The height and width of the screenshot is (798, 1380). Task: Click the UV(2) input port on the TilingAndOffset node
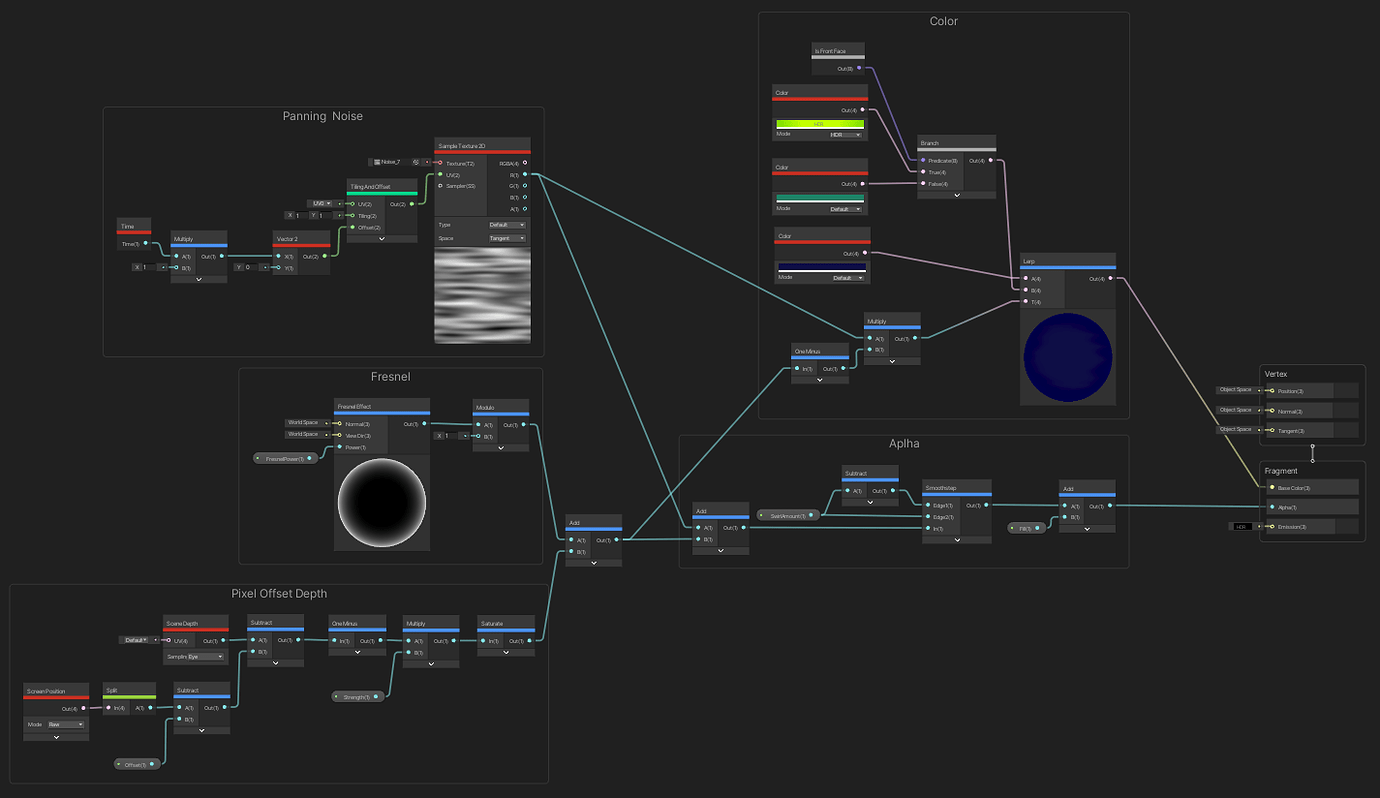352,204
